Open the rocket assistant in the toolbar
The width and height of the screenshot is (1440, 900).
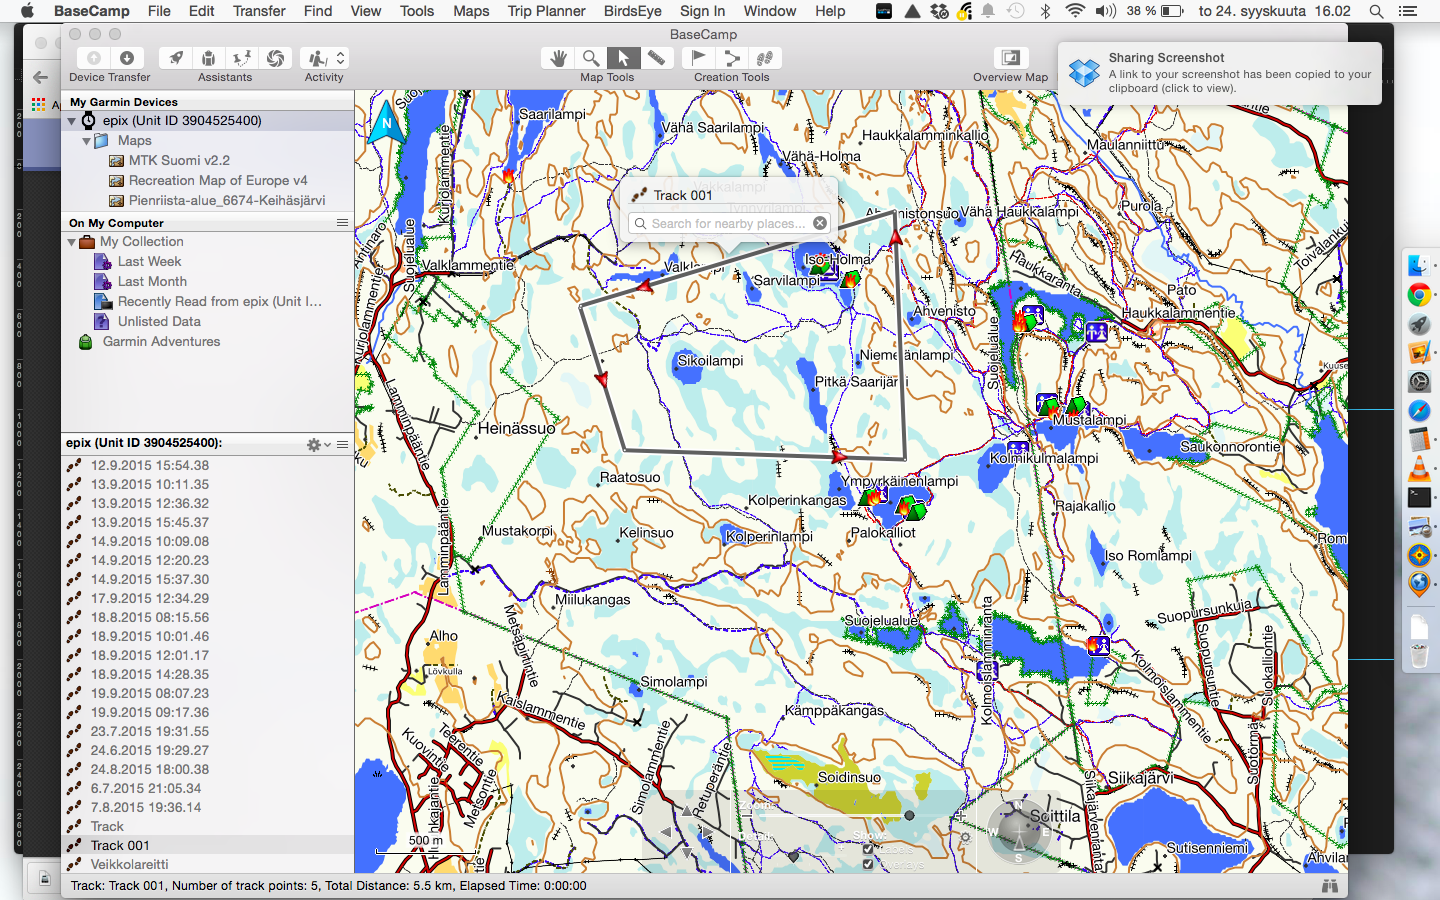(x=175, y=58)
